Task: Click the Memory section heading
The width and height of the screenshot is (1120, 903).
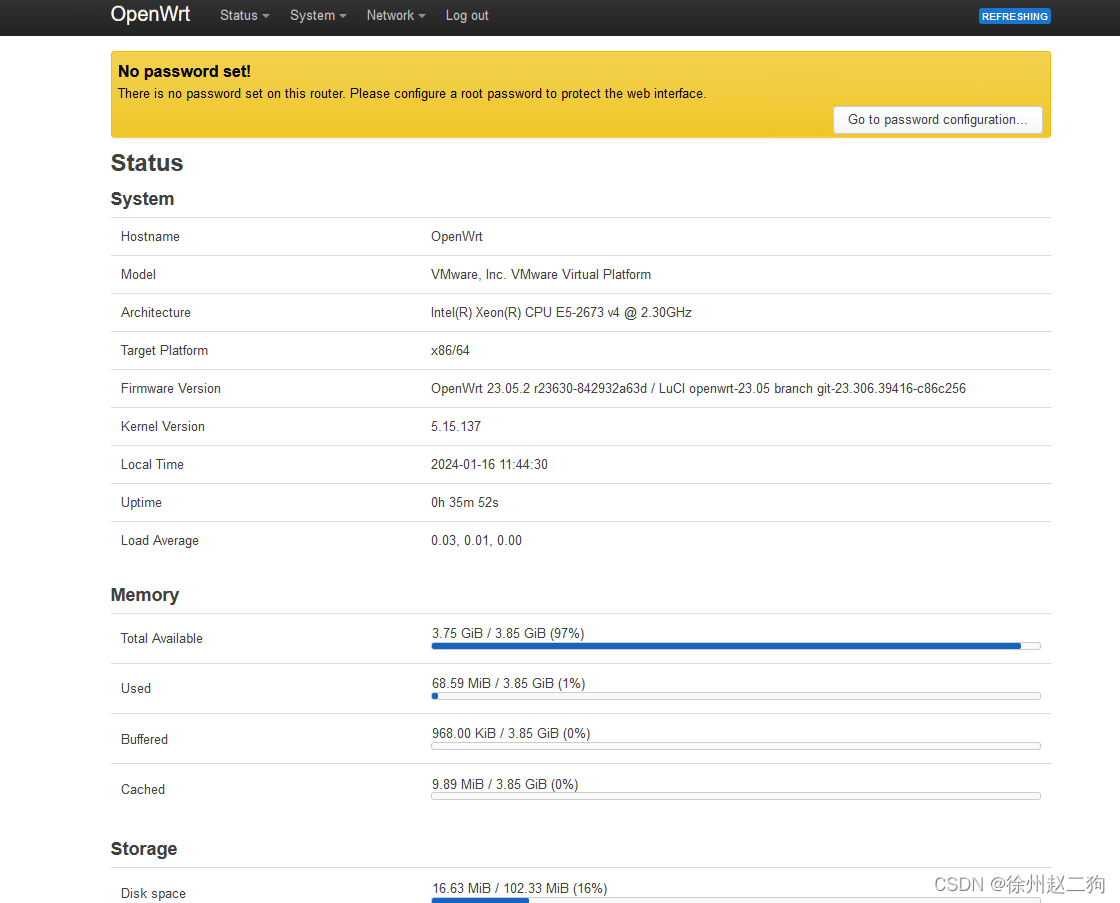Action: [145, 594]
